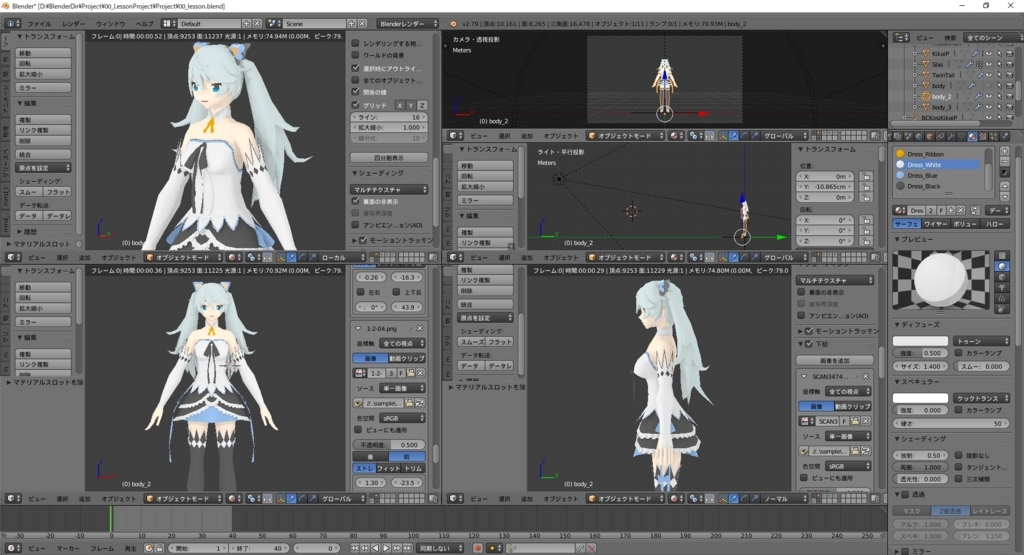Viewport: 1024px width, 555px height.
Task: Click the X axis grid button
Action: pyautogui.click(x=400, y=105)
